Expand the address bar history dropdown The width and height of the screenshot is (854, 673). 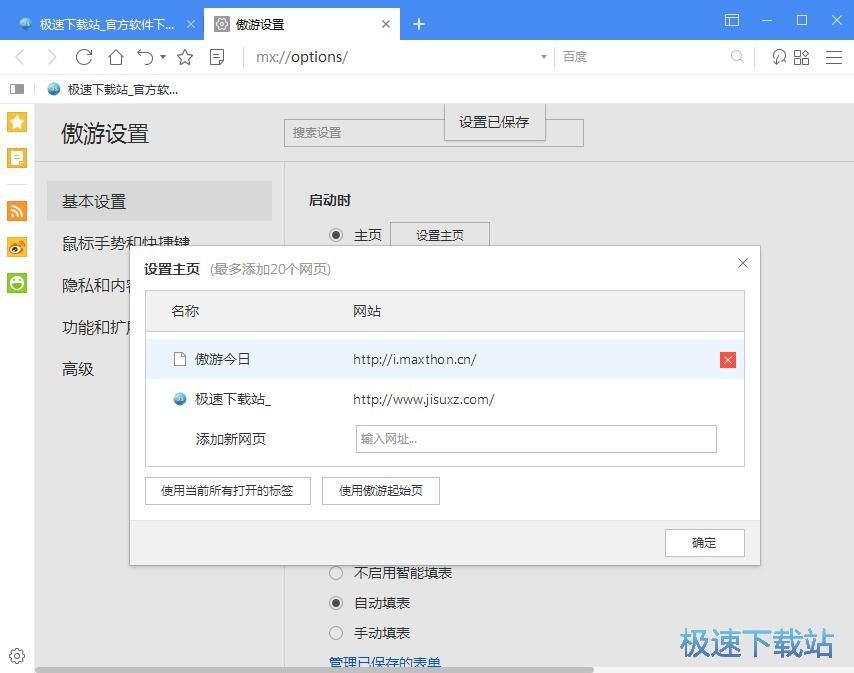click(x=543, y=57)
